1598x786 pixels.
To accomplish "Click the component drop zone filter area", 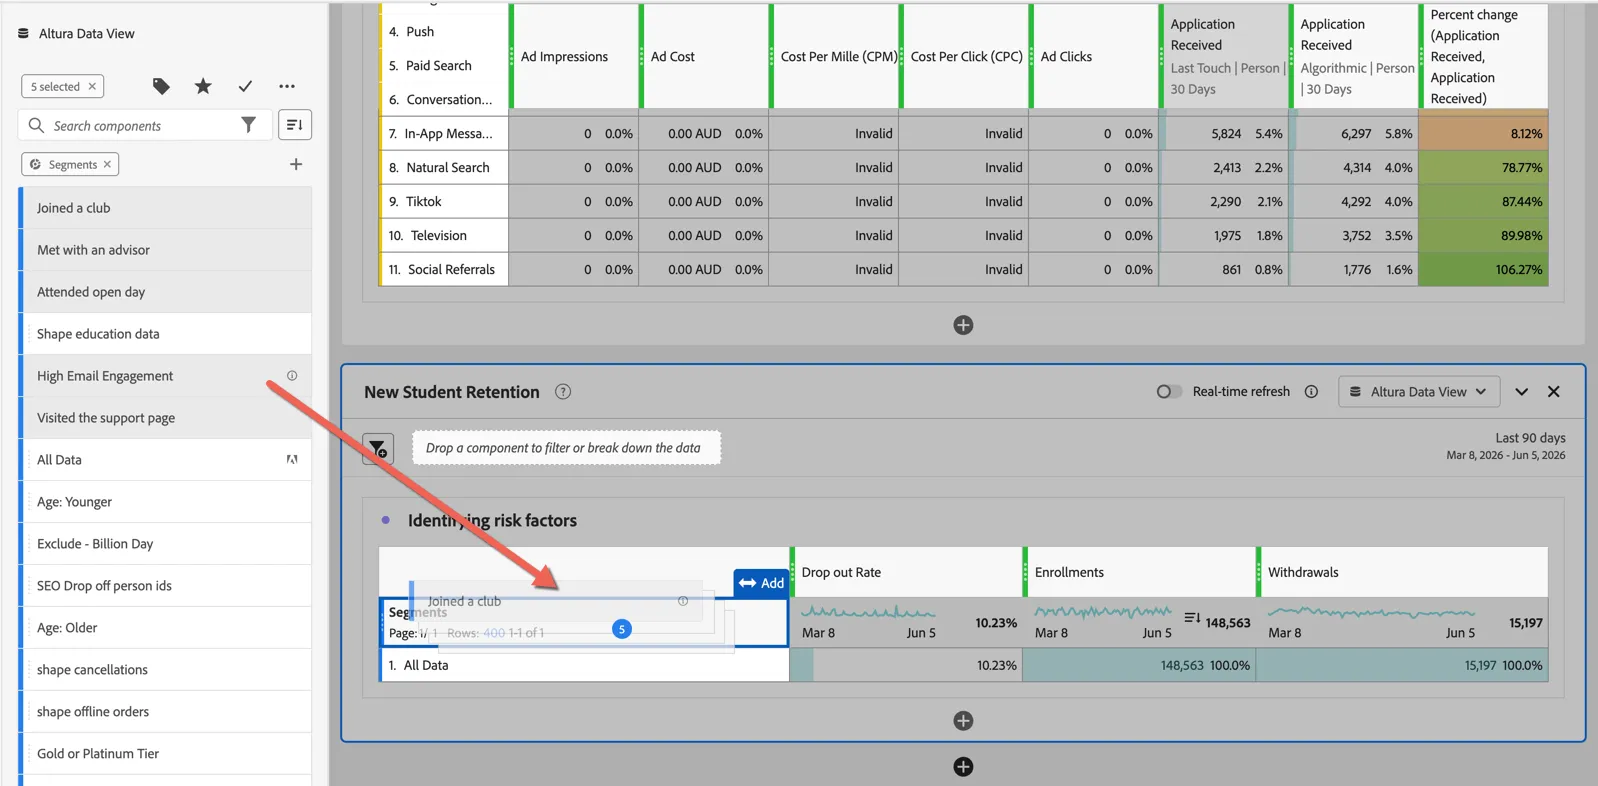I will coord(566,448).
